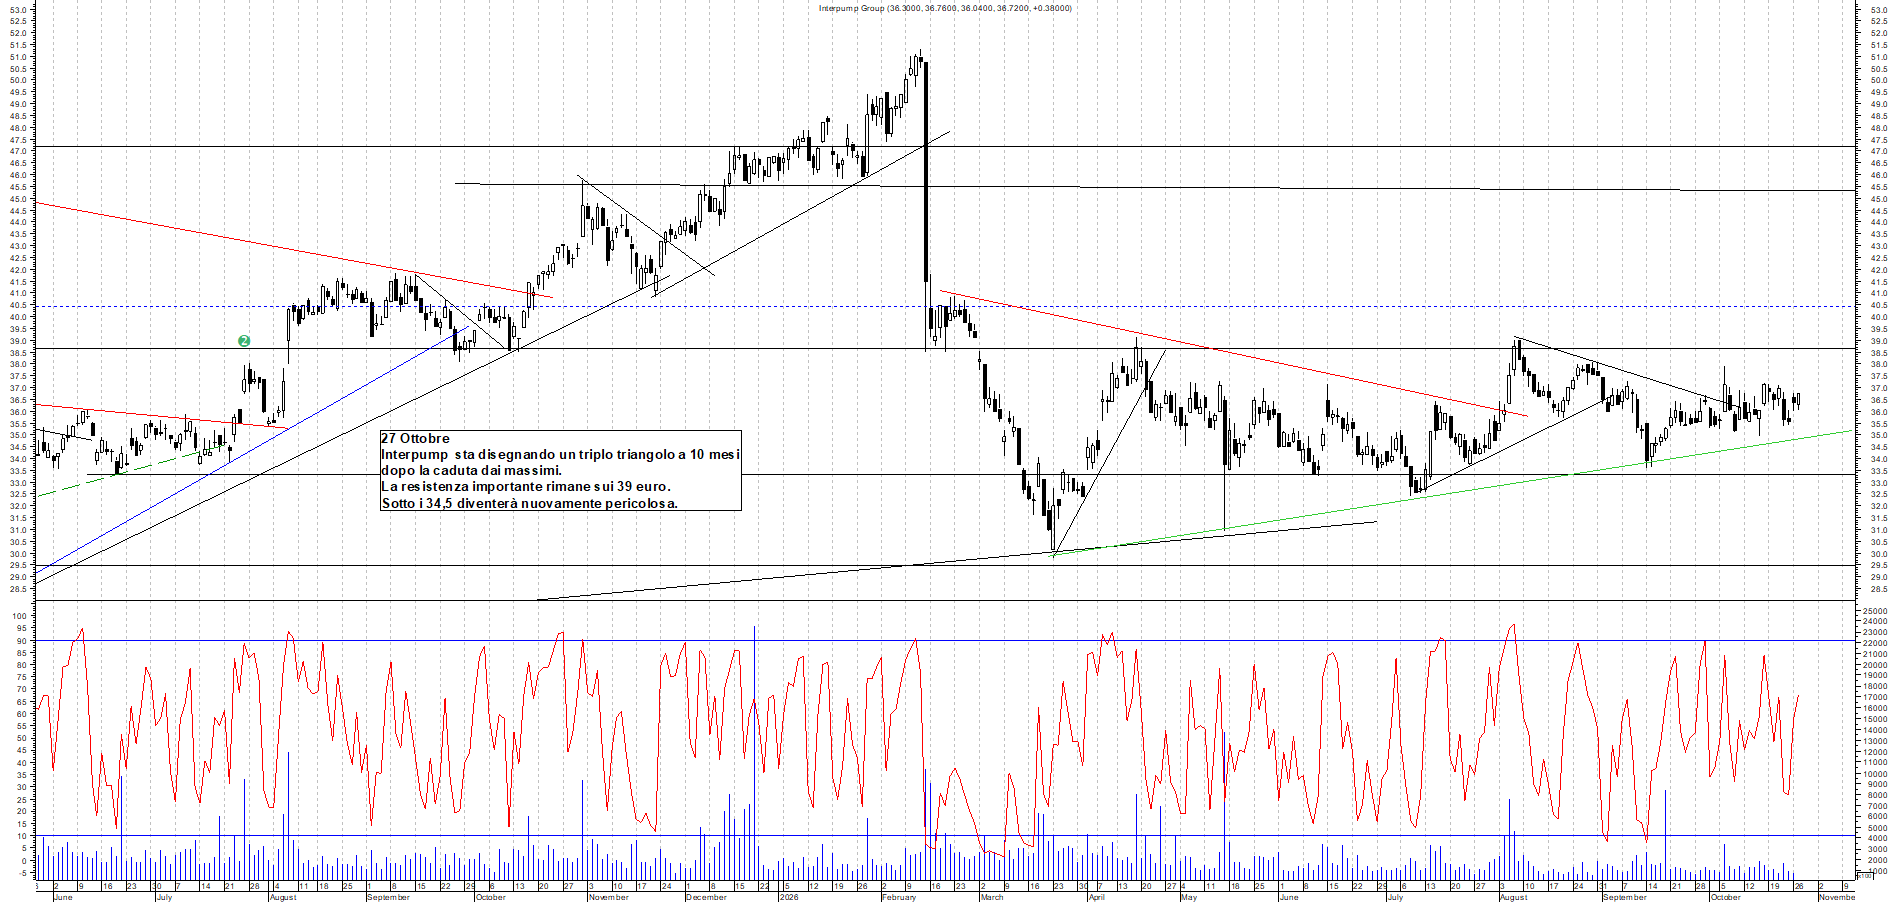Screen dimensions: 1890x902
Task: Click the Interpump Group chart title
Action: 945,8
